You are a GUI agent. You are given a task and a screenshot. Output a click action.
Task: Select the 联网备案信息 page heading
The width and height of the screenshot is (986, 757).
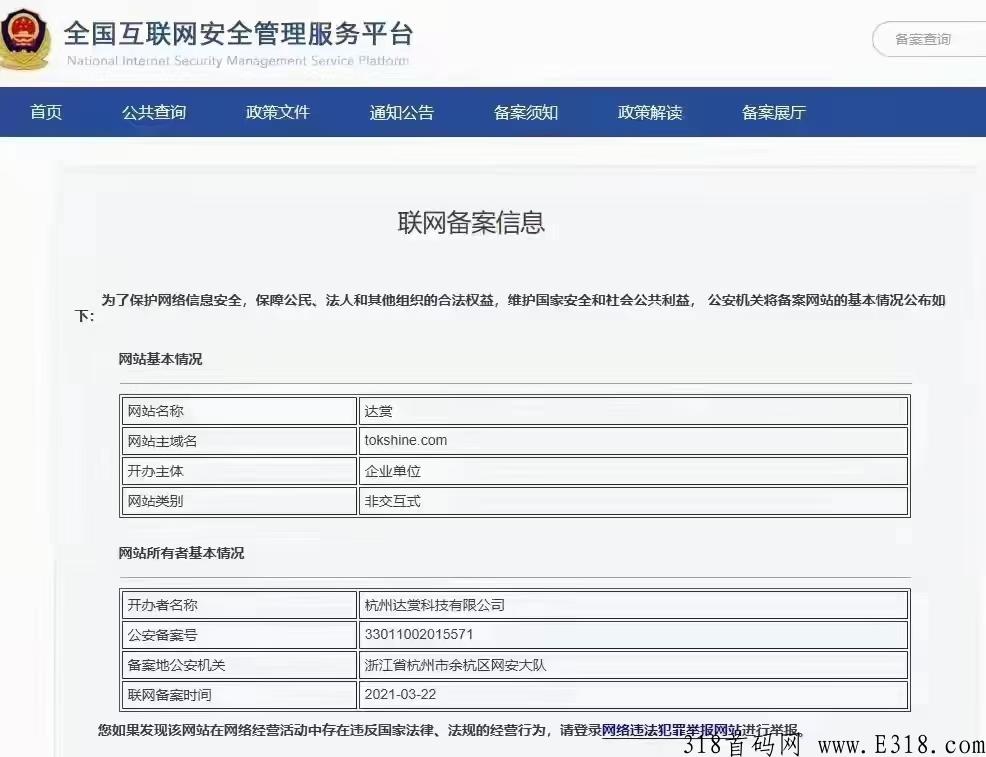pos(471,223)
